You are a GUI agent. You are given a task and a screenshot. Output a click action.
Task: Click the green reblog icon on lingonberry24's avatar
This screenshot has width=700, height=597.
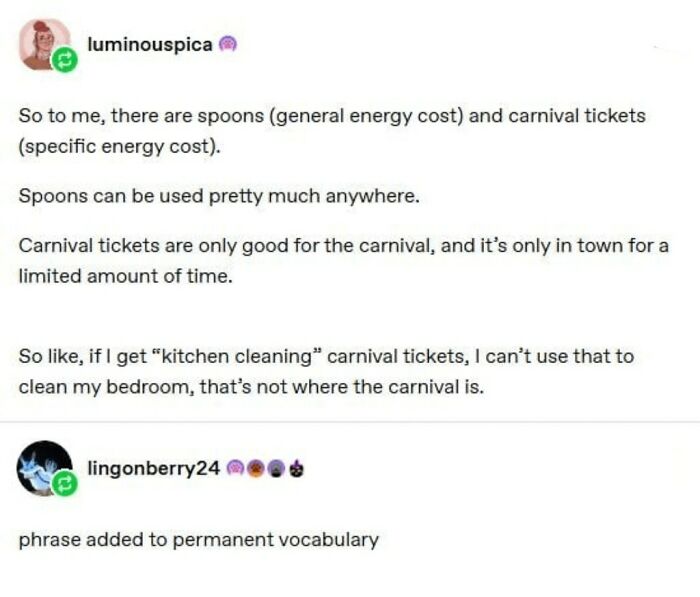65,486
